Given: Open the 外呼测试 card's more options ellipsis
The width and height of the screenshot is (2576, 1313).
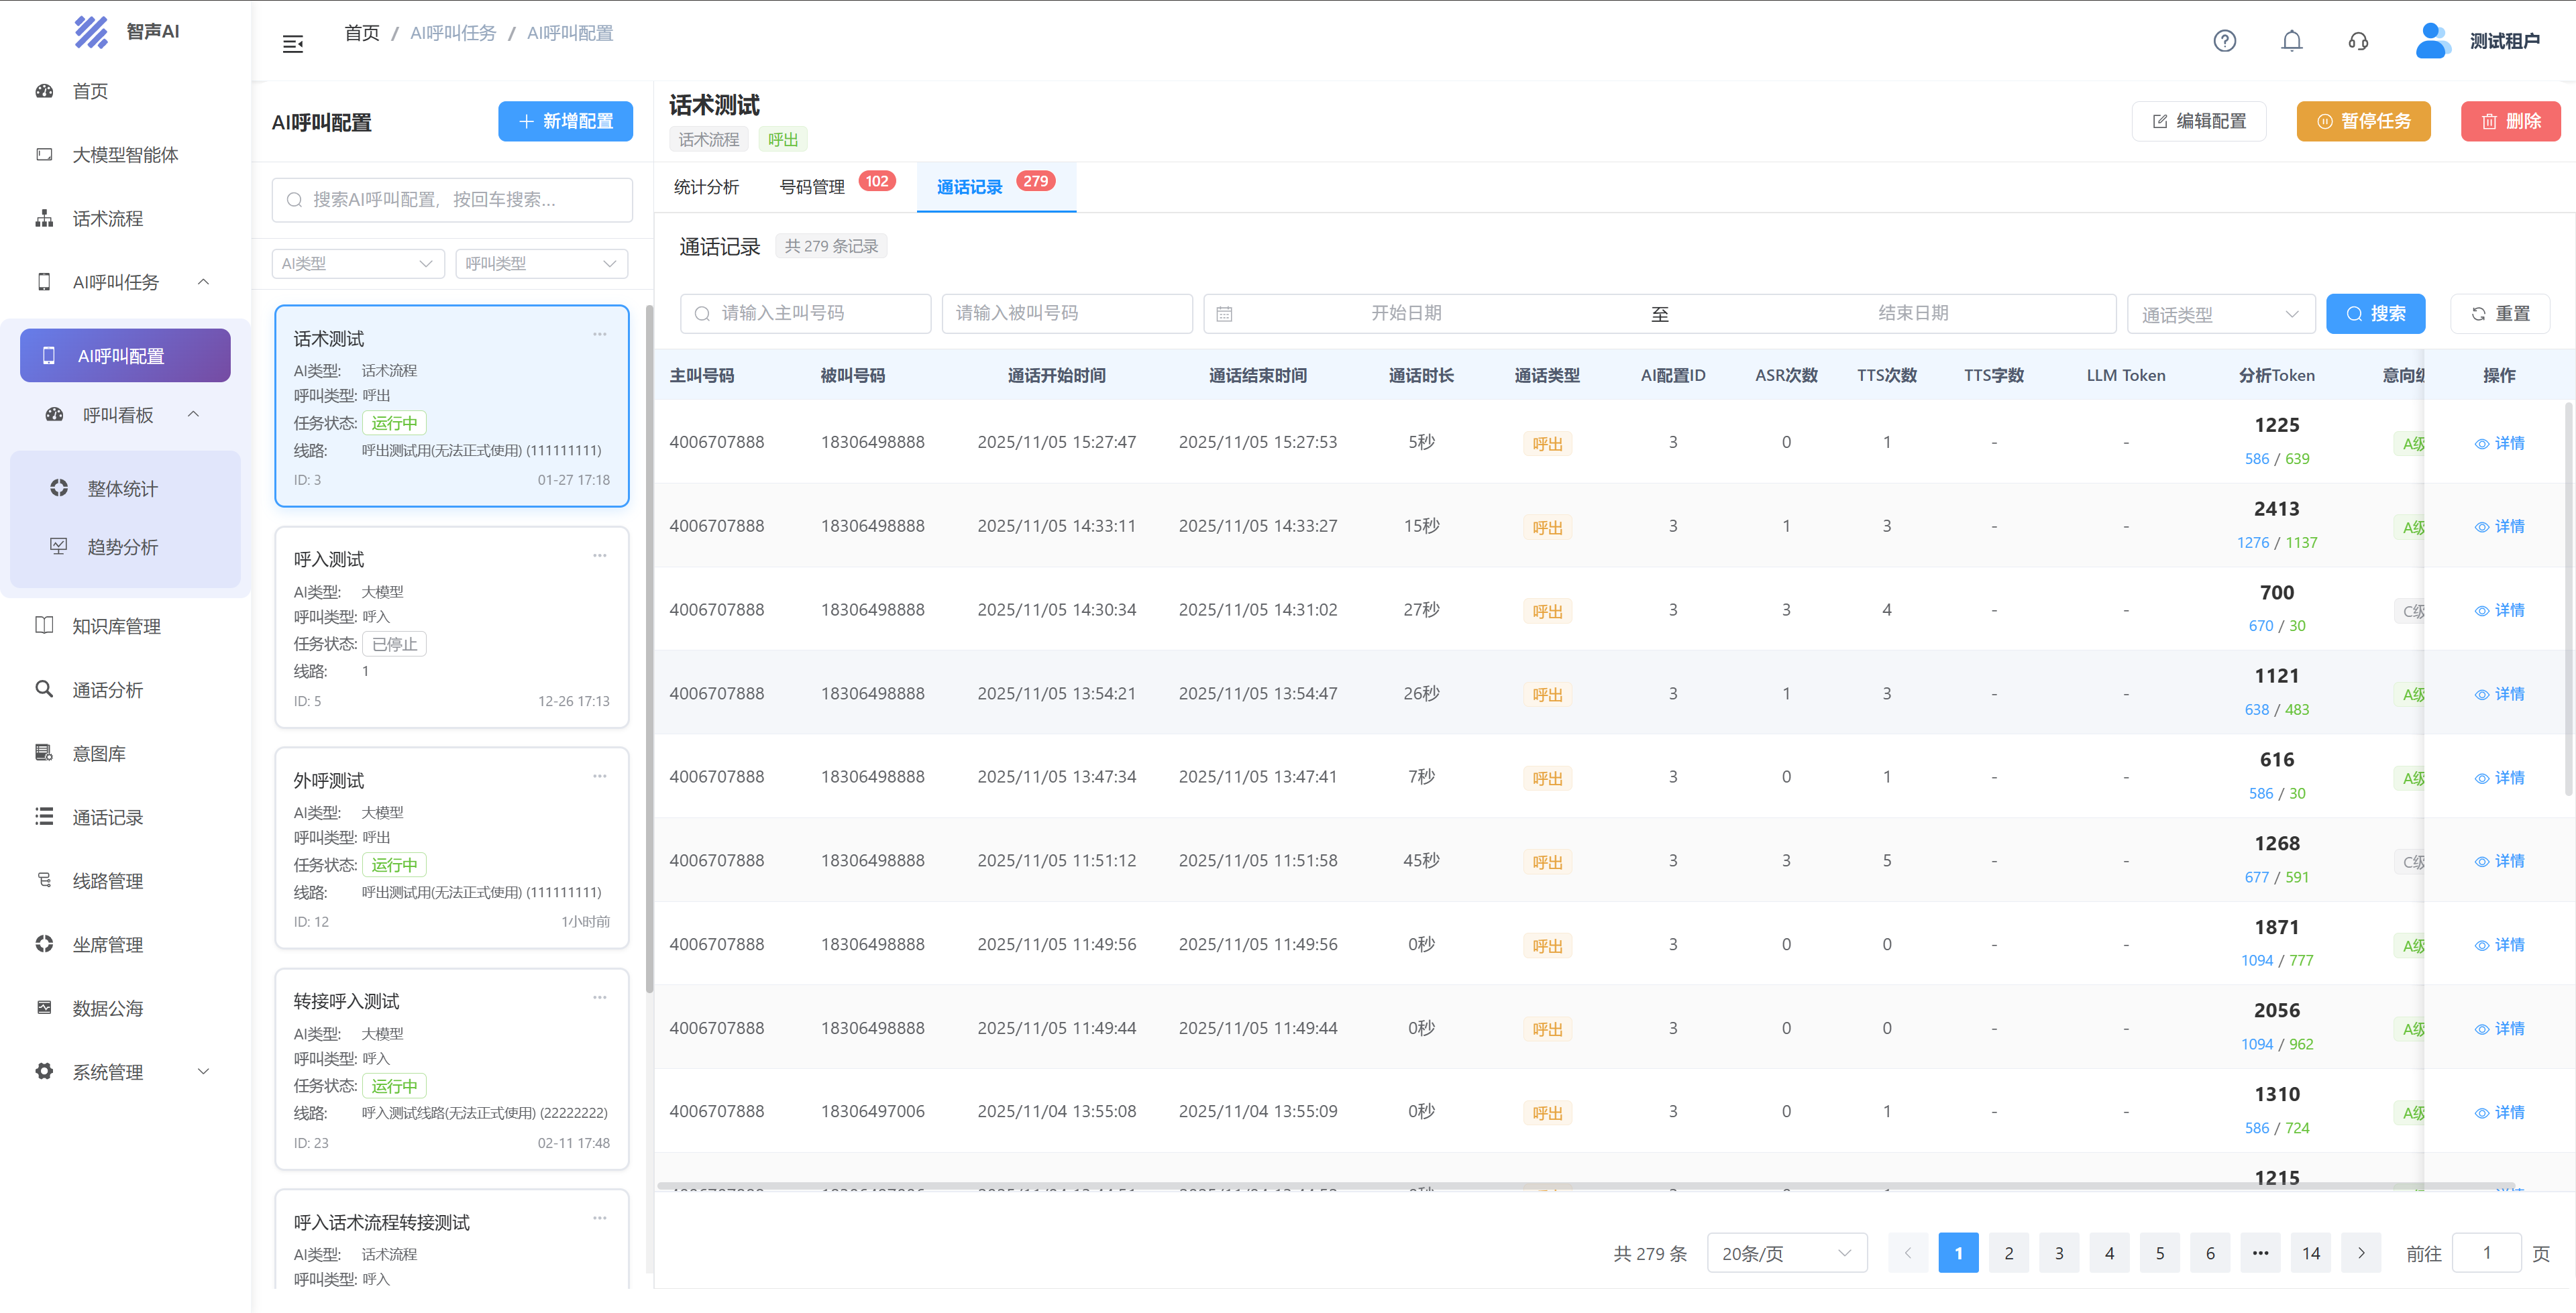Looking at the screenshot, I should (599, 777).
